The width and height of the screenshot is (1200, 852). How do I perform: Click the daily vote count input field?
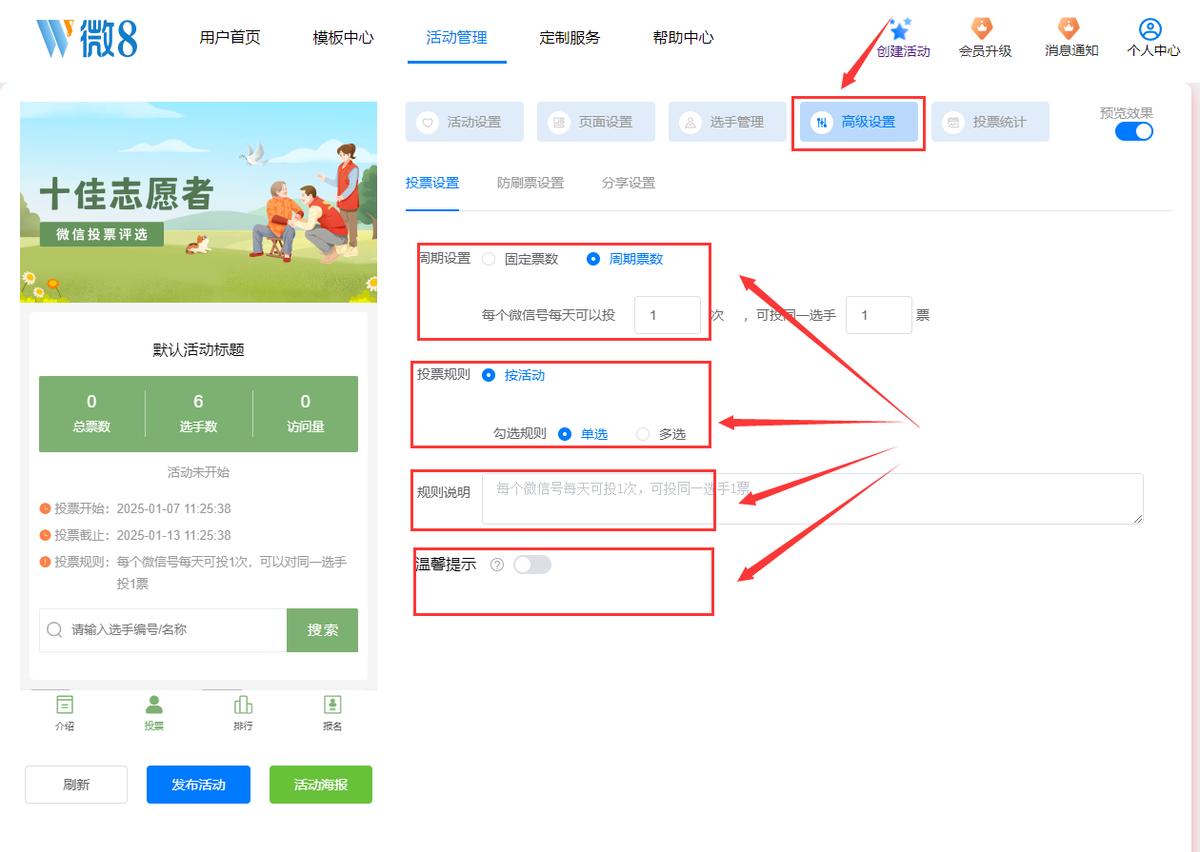click(x=668, y=315)
